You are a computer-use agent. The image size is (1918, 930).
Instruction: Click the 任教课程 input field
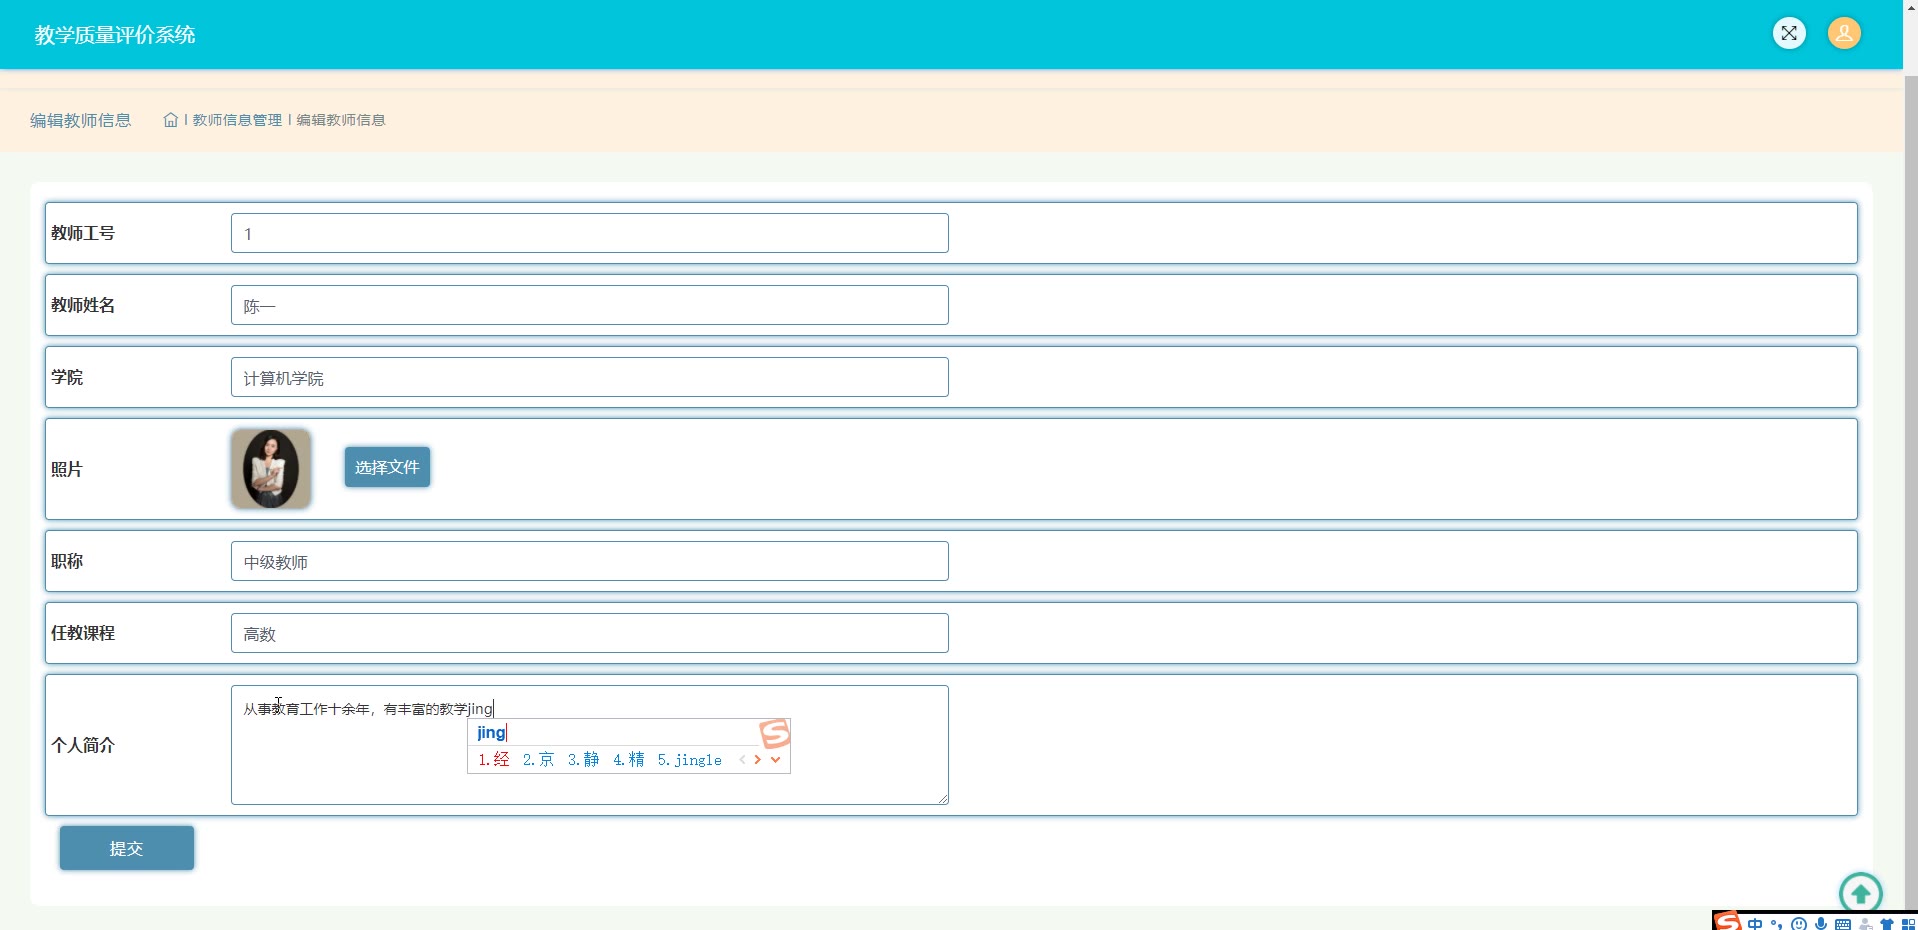point(589,633)
